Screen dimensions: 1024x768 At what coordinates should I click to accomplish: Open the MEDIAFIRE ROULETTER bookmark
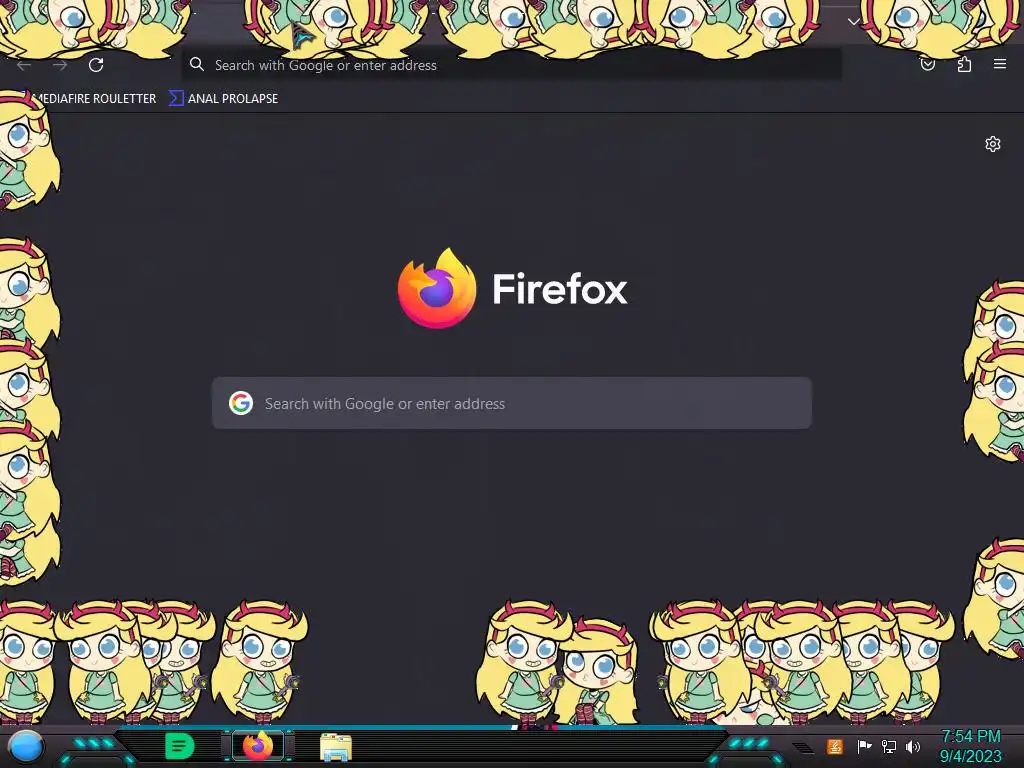pos(89,99)
